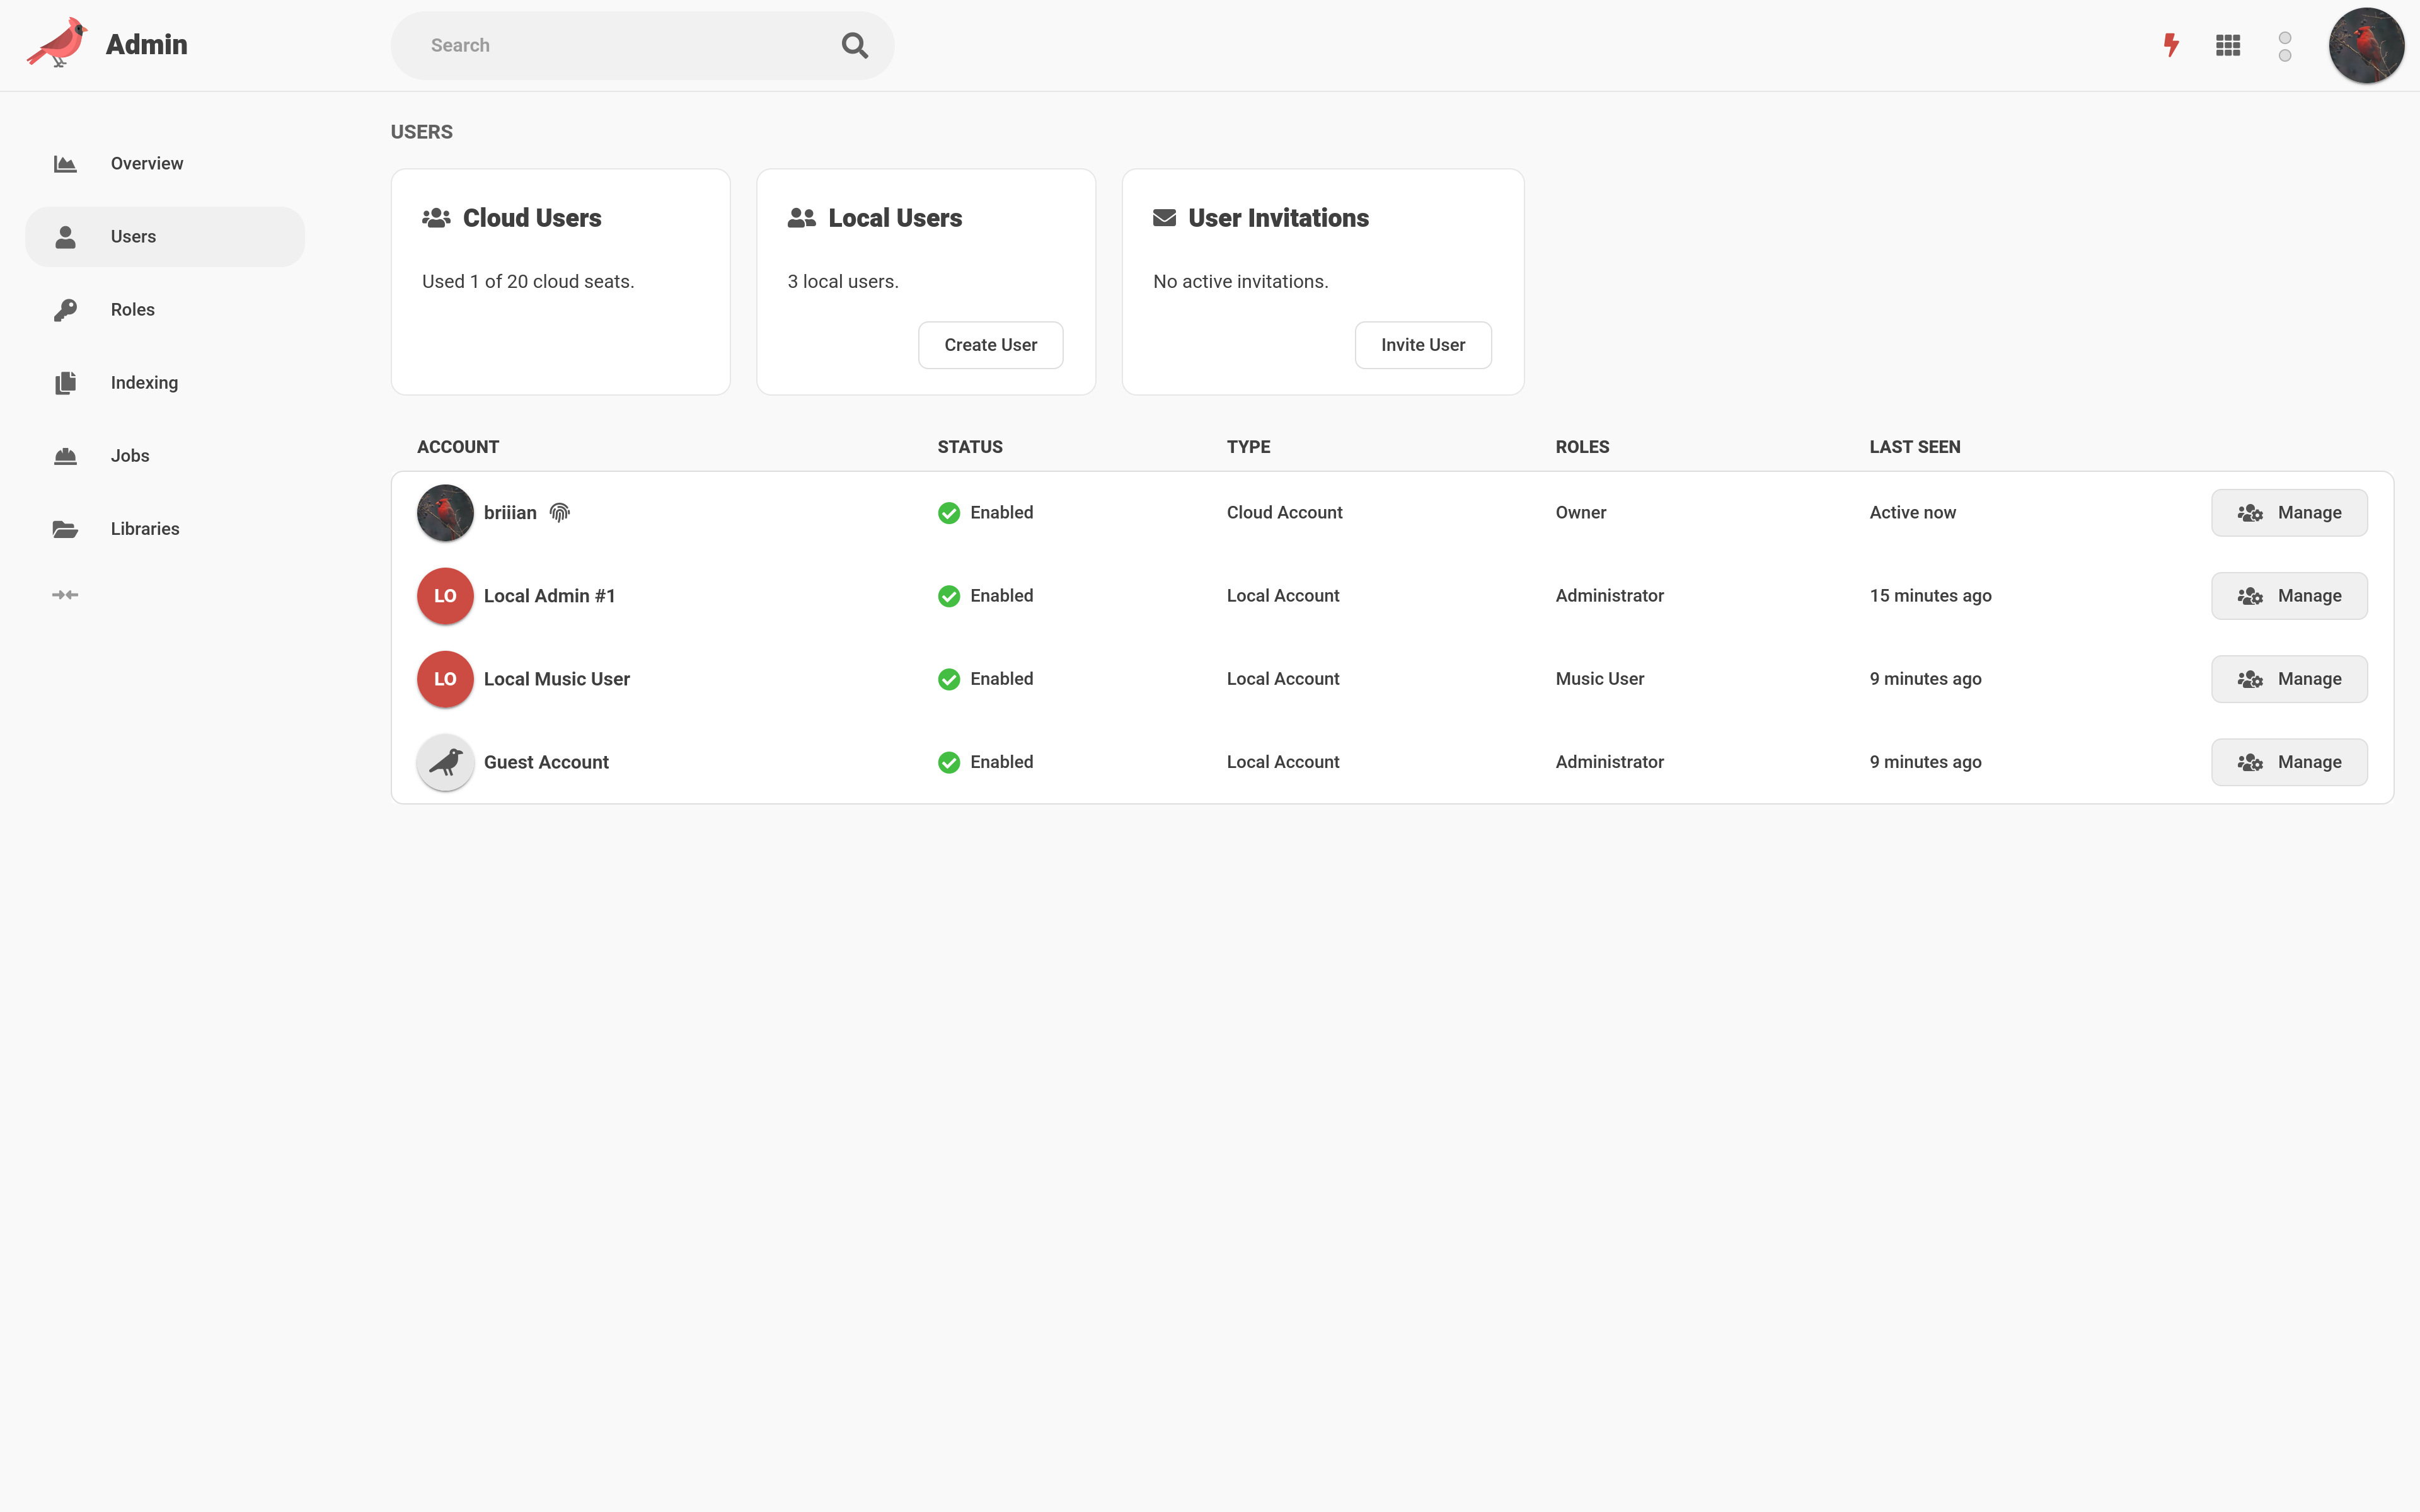This screenshot has width=2420, height=1512.
Task: Click Manage for Local Music User
Action: pos(2288,679)
